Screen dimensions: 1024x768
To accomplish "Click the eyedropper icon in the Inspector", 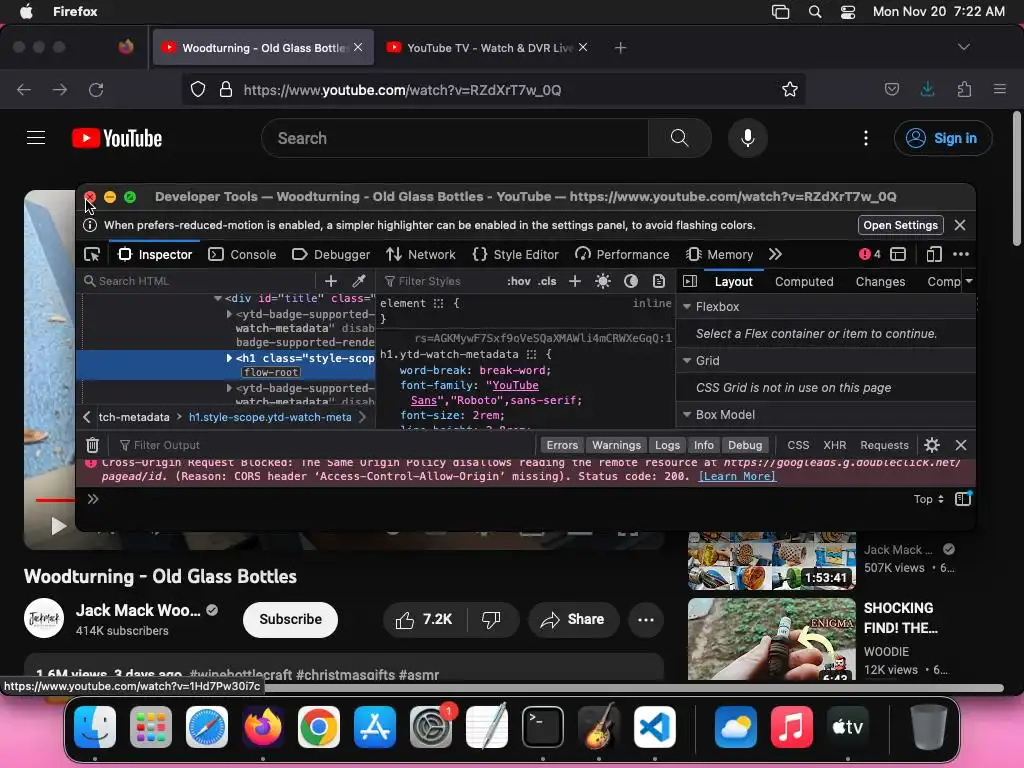I will click(359, 281).
